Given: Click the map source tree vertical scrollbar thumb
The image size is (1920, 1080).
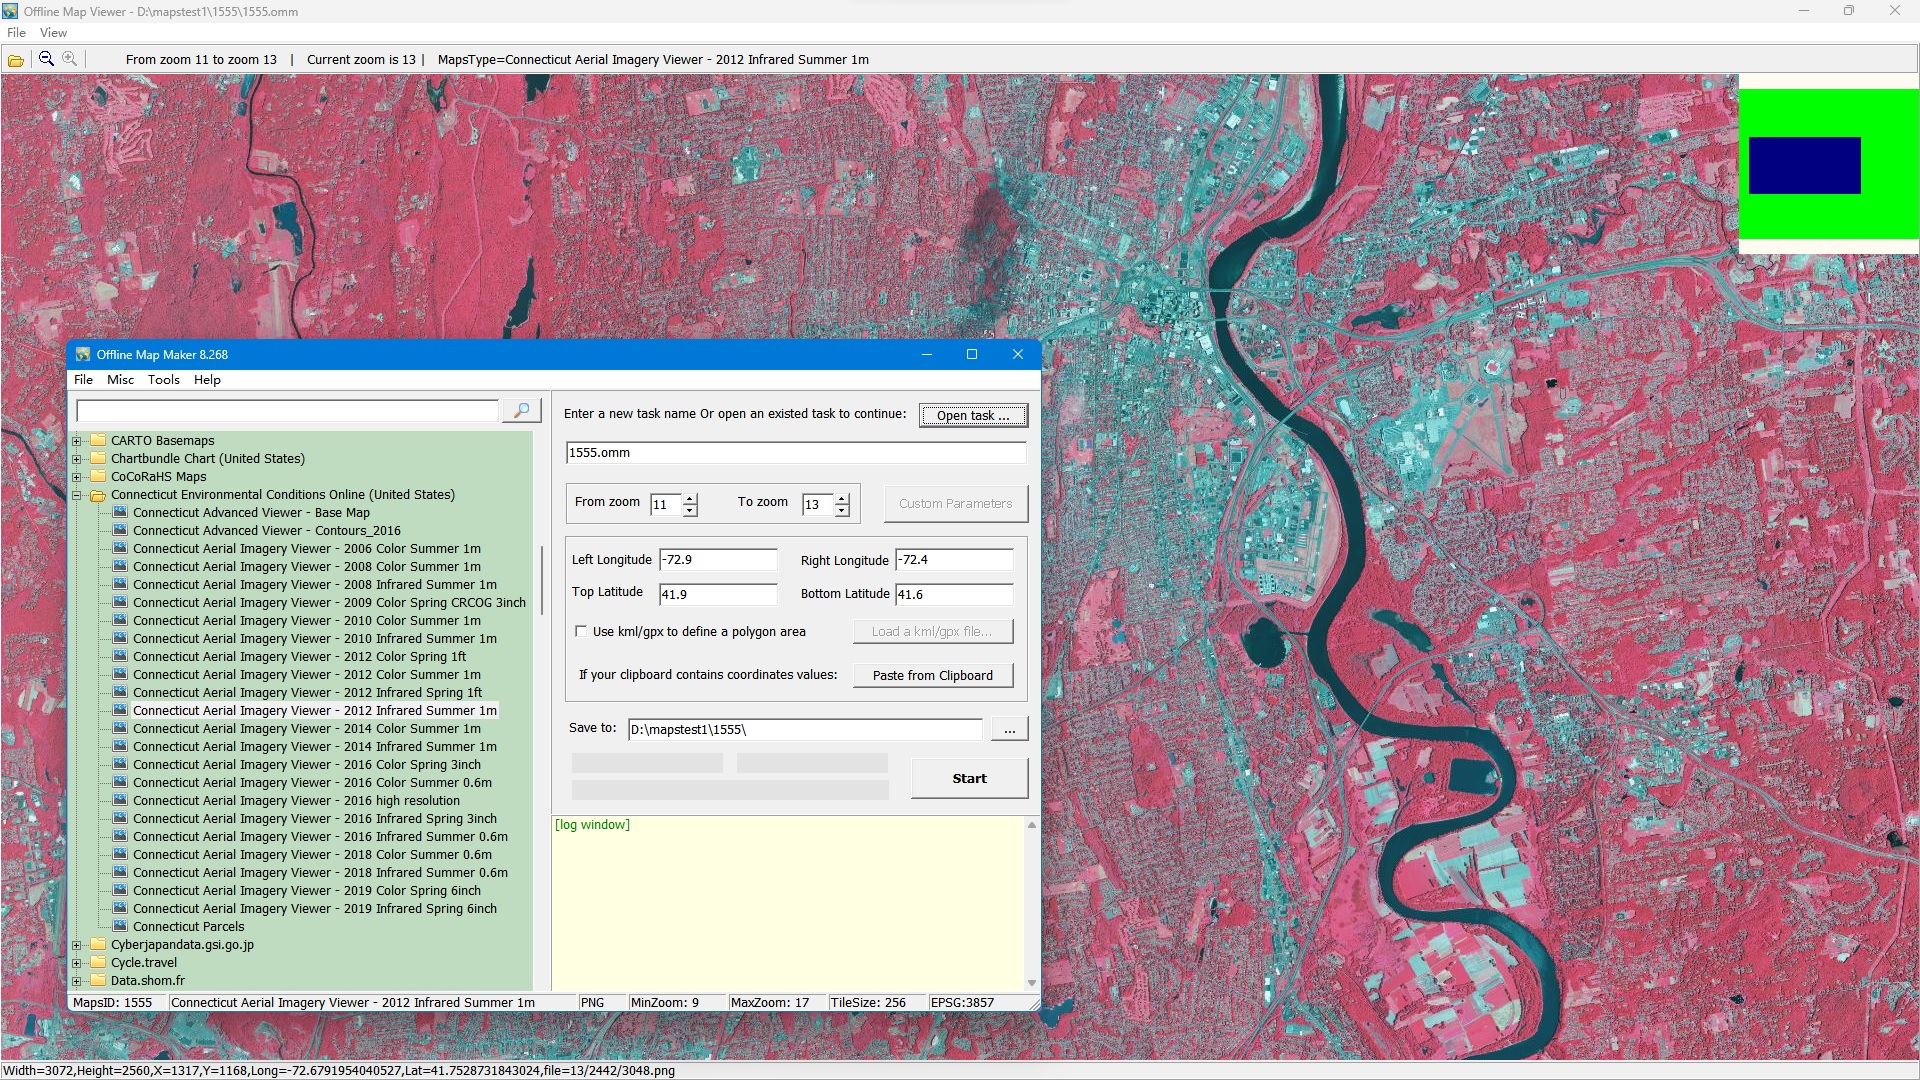Looking at the screenshot, I should pyautogui.click(x=541, y=580).
